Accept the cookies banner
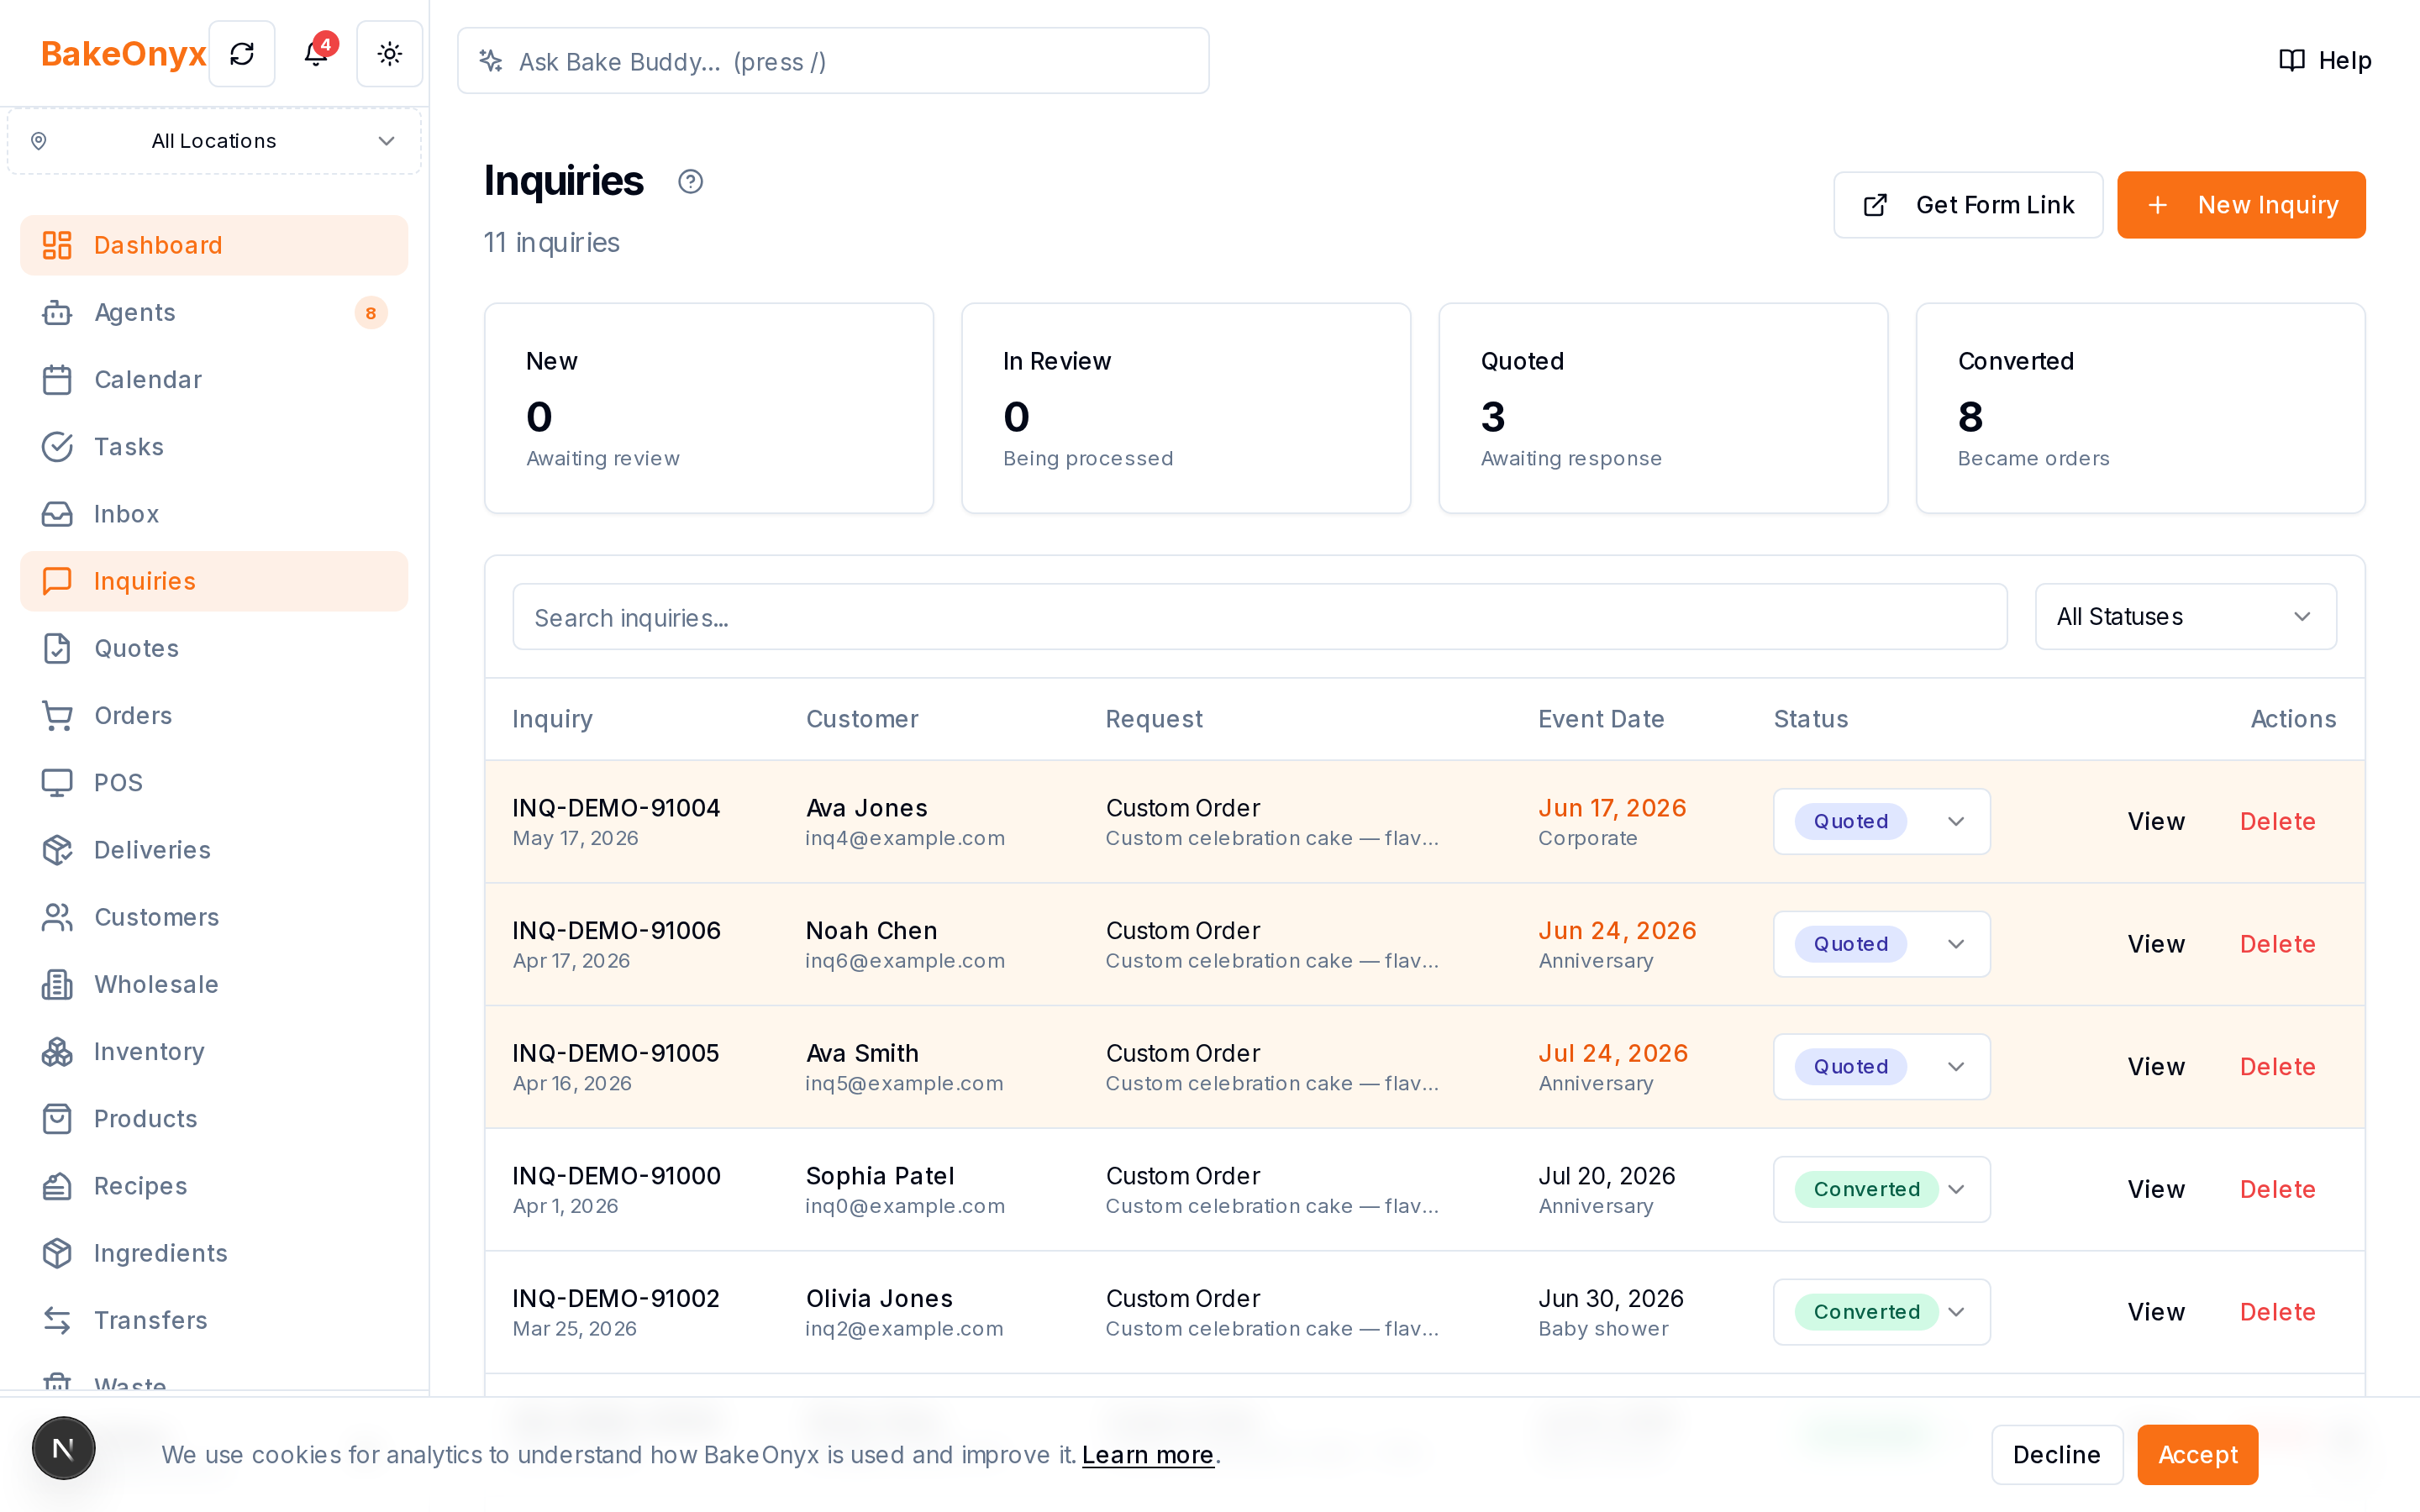The image size is (2420, 1512). pyautogui.click(x=2197, y=1454)
